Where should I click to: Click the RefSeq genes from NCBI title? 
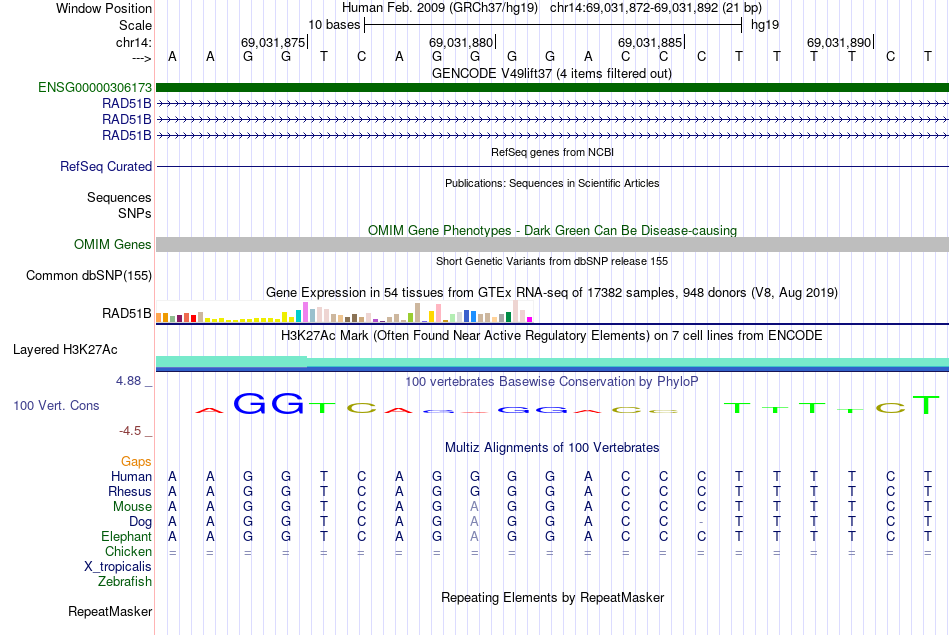[552, 152]
